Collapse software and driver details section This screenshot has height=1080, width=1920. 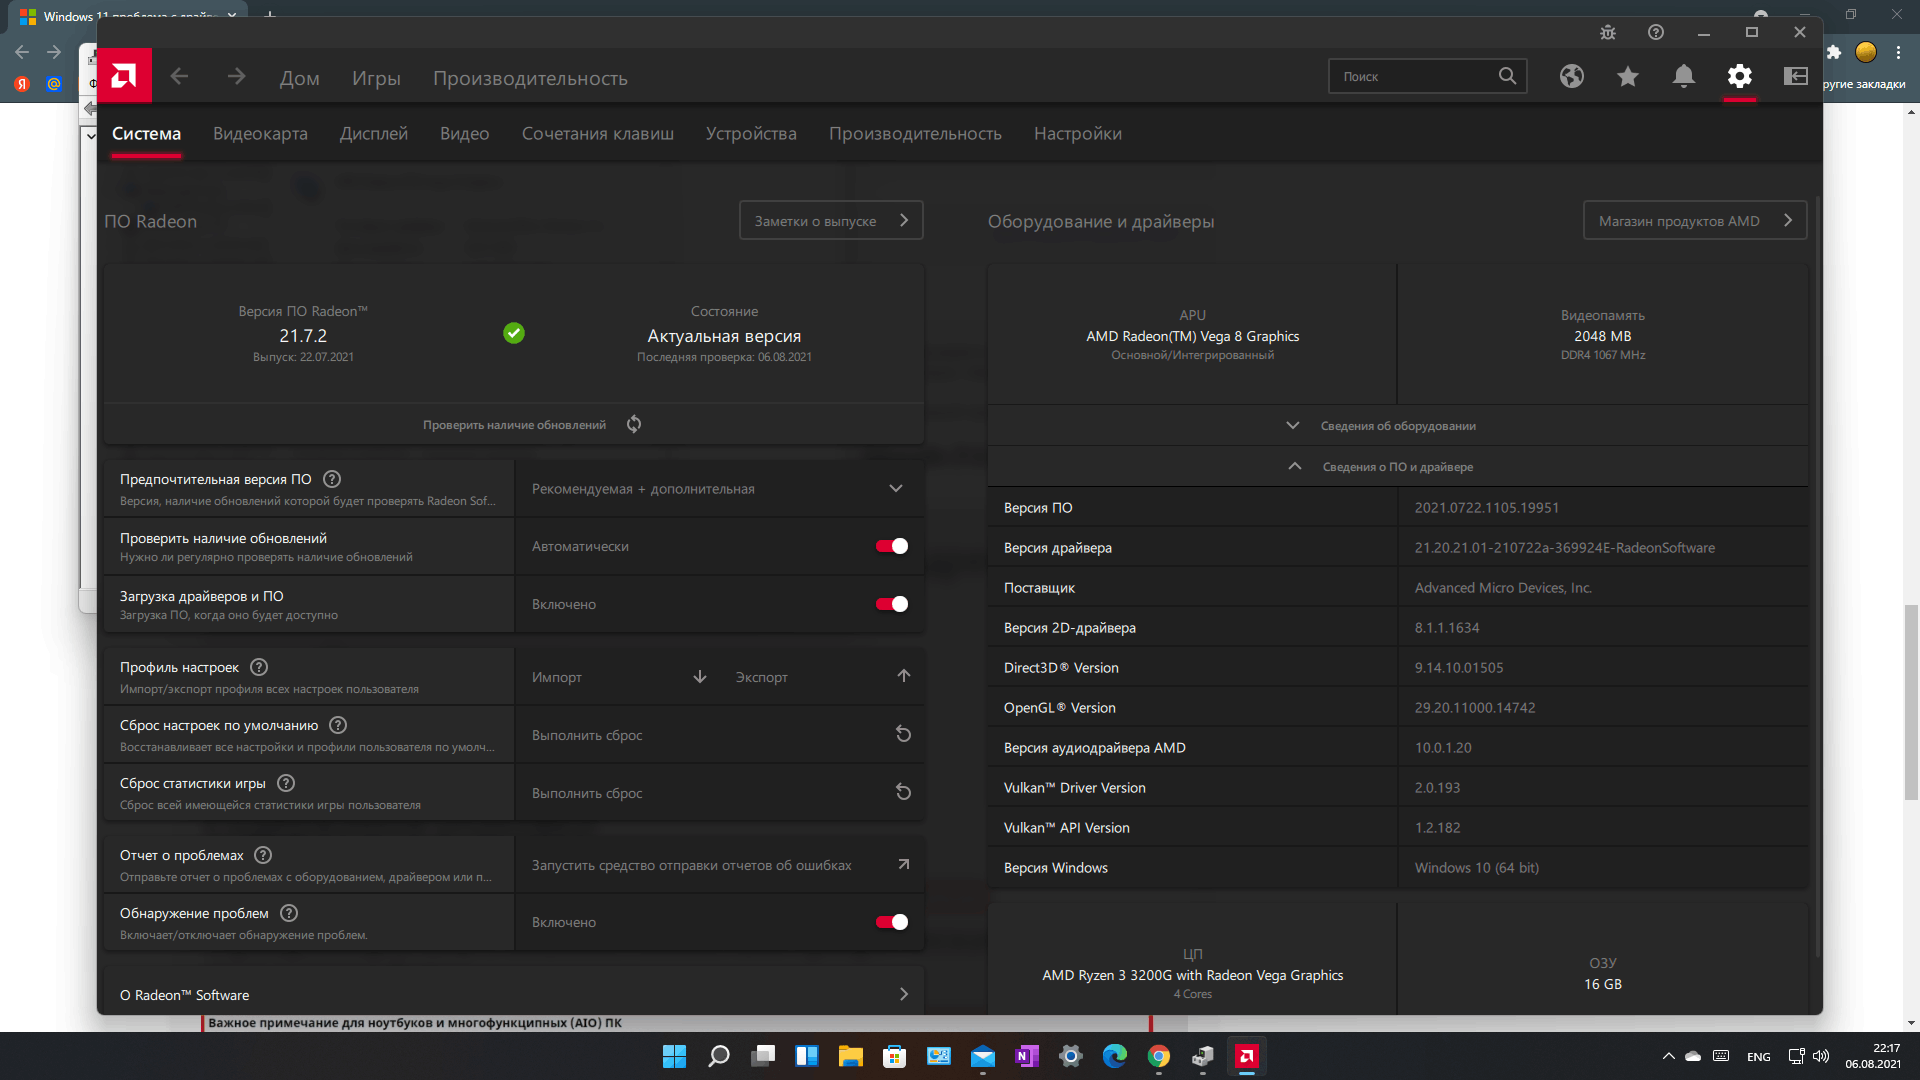click(x=1397, y=467)
